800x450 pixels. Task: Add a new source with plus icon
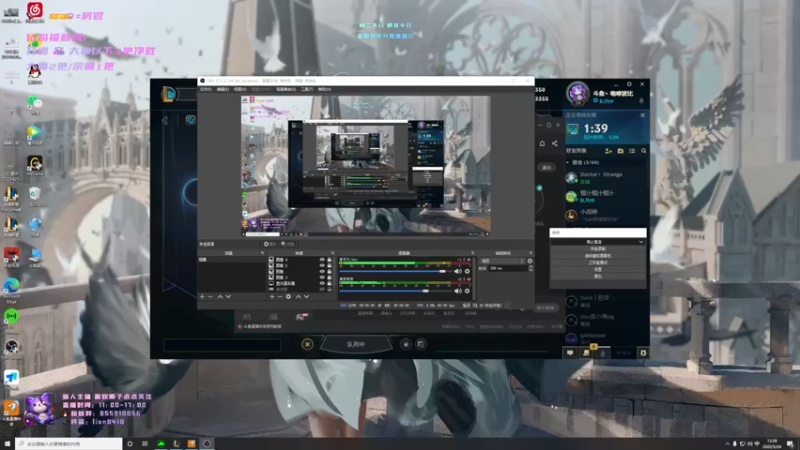tap(272, 296)
